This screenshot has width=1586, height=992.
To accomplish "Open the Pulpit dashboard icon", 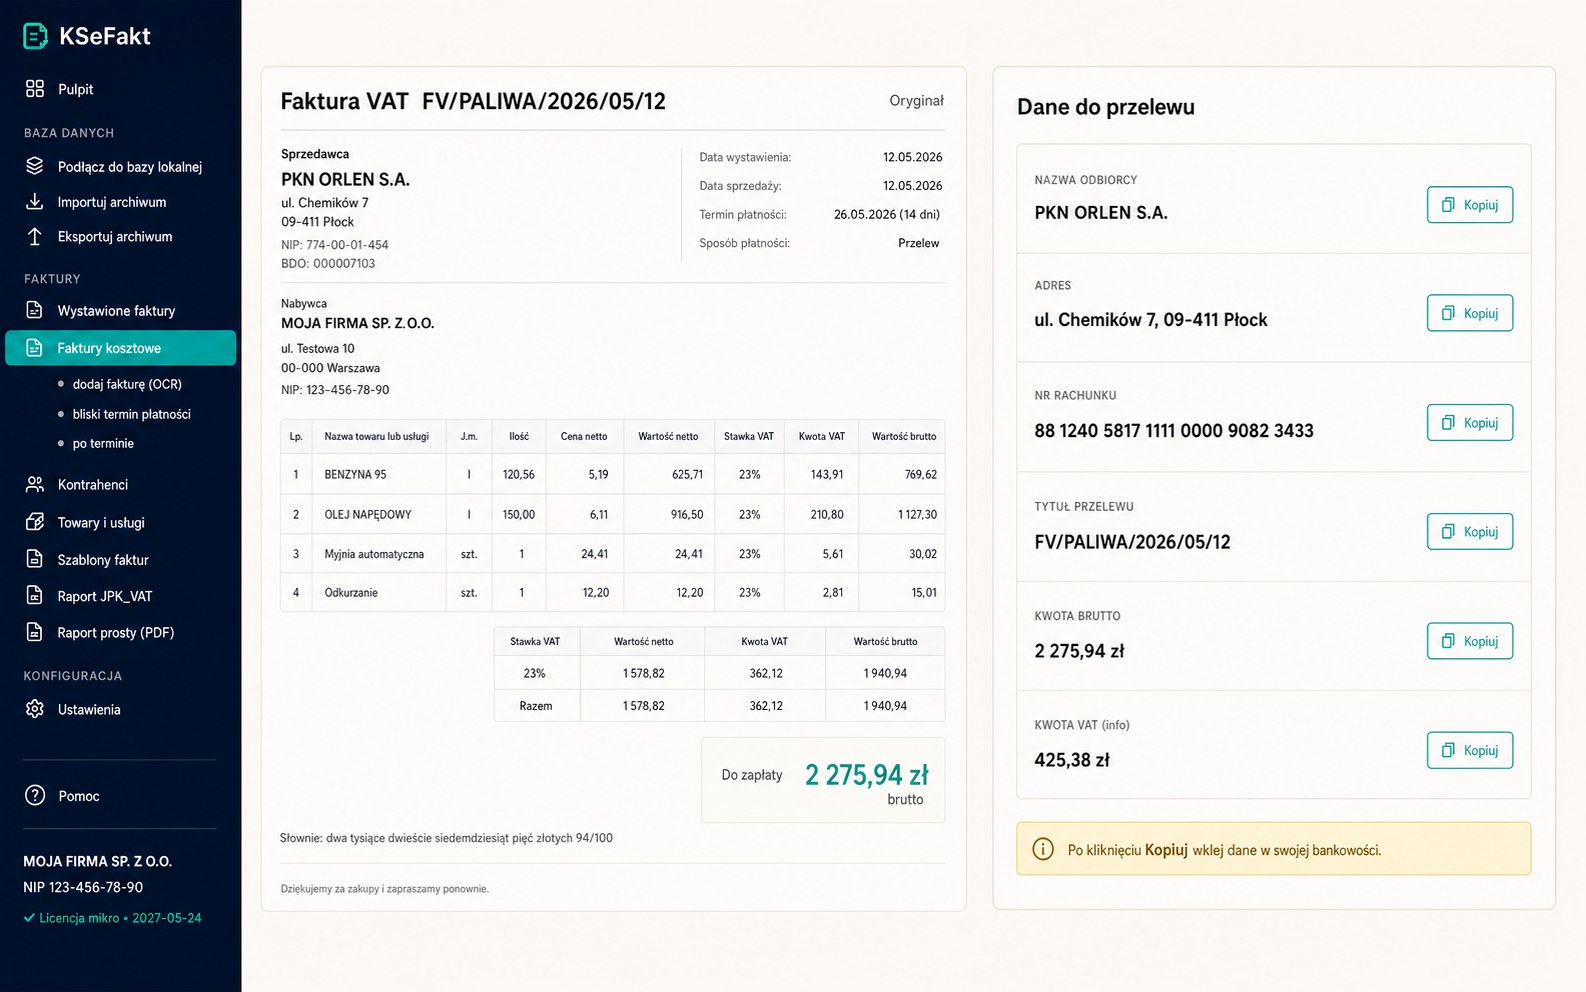I will 35,89.
